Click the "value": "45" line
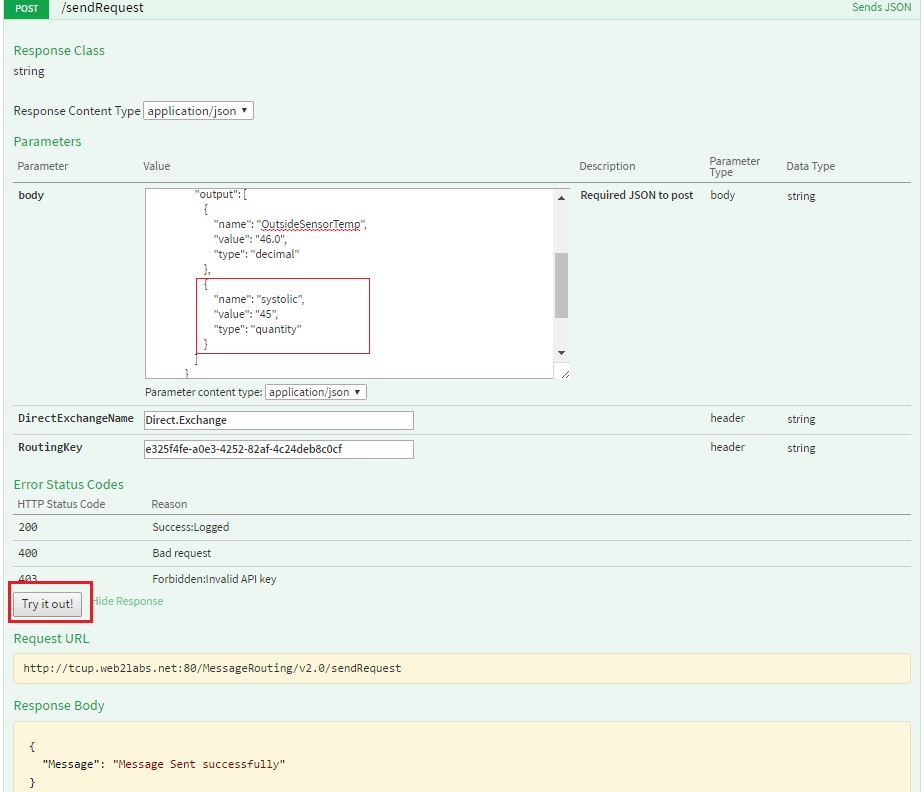 point(245,314)
